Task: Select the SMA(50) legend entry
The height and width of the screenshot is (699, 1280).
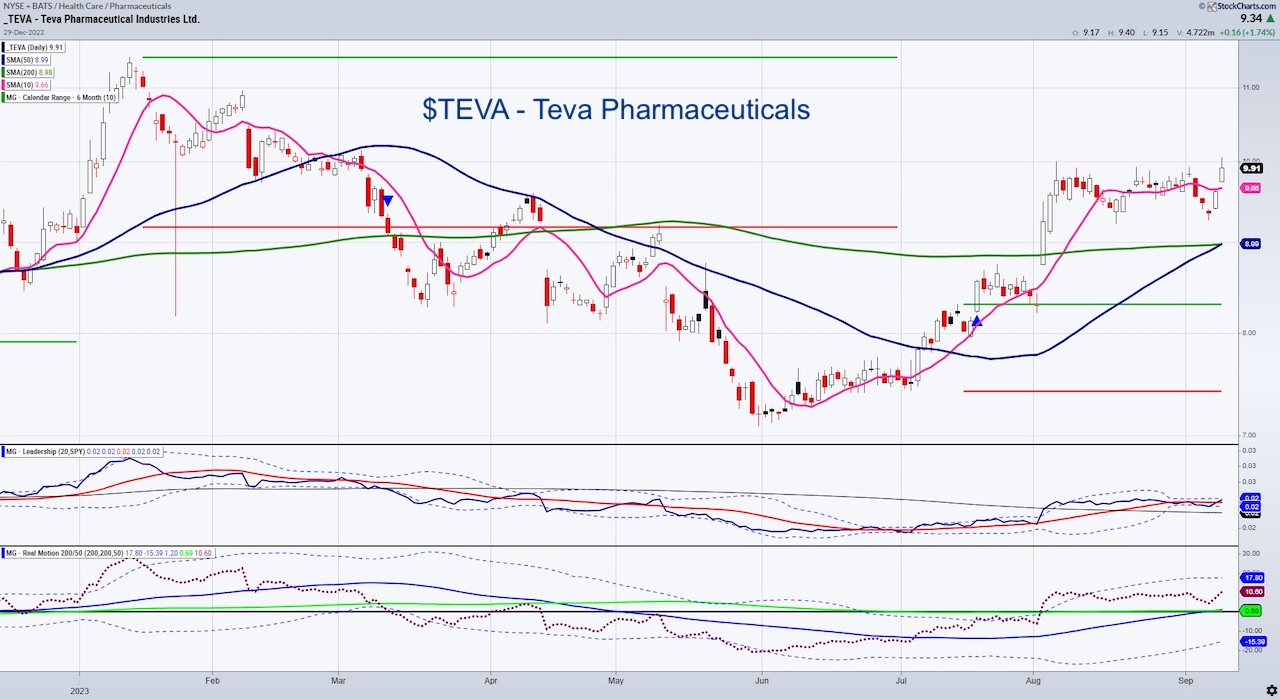Action: pyautogui.click(x=28, y=60)
